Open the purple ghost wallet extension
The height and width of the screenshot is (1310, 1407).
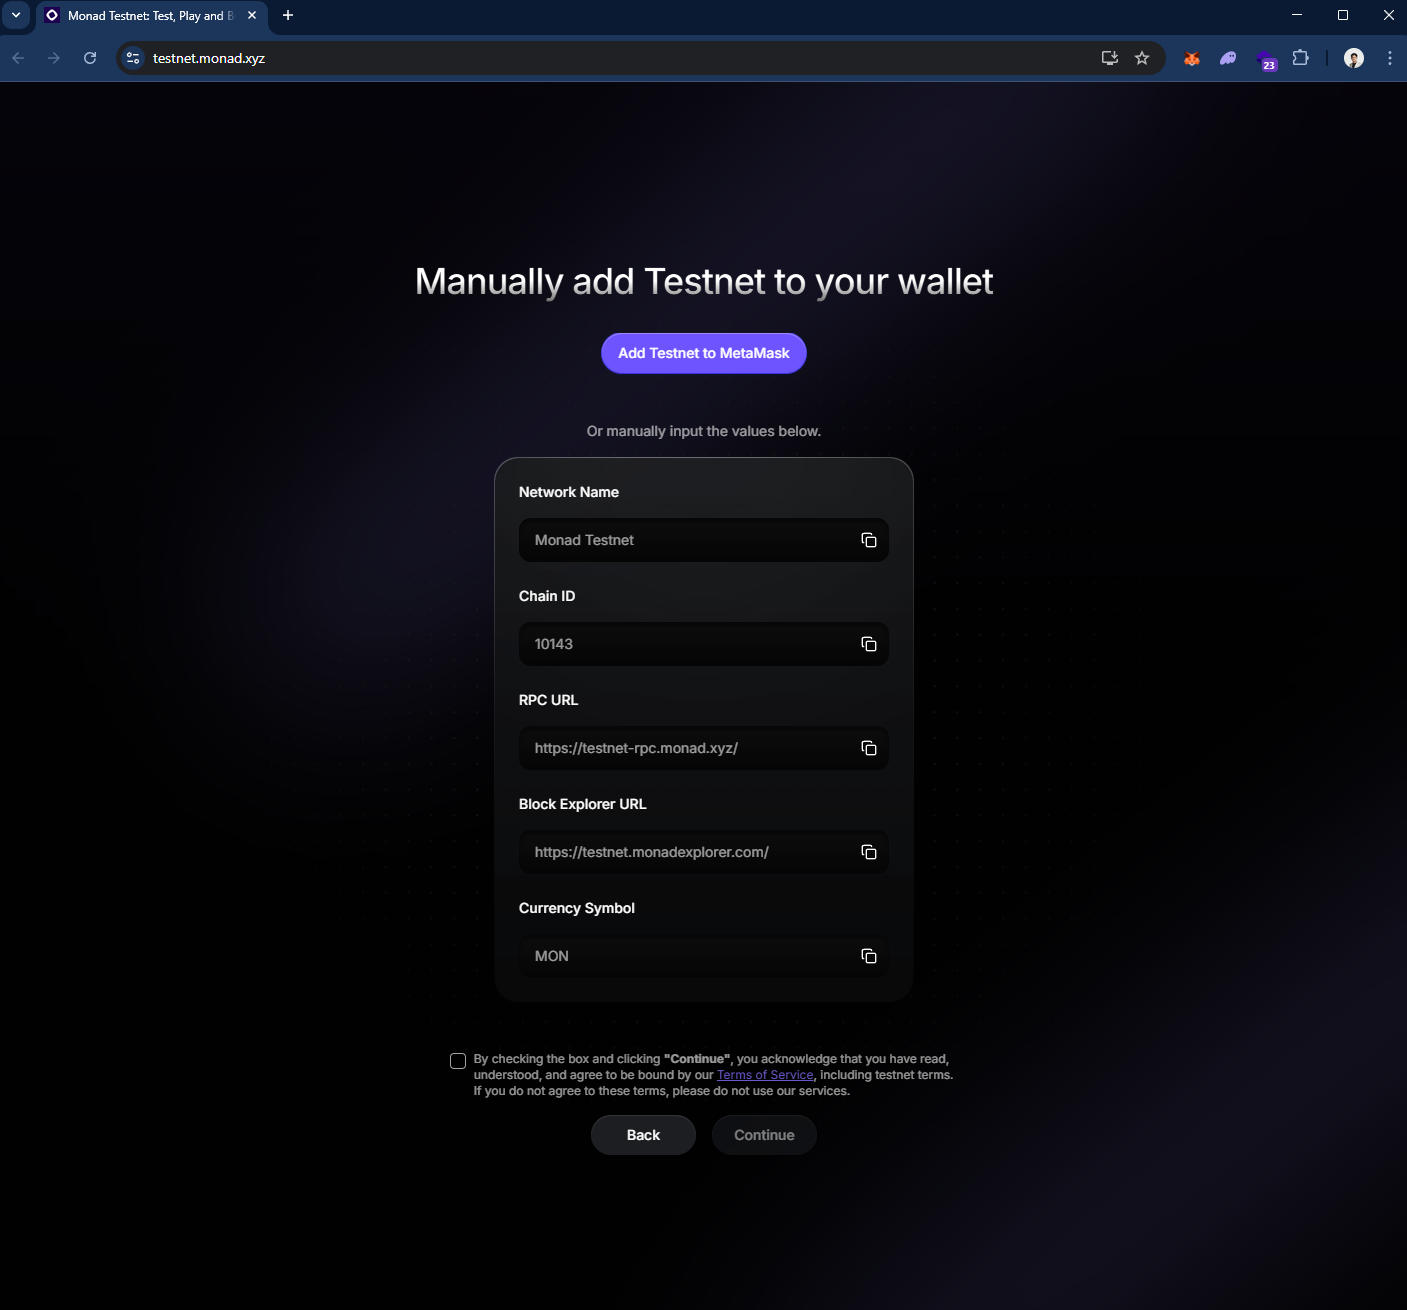pos(1228,58)
